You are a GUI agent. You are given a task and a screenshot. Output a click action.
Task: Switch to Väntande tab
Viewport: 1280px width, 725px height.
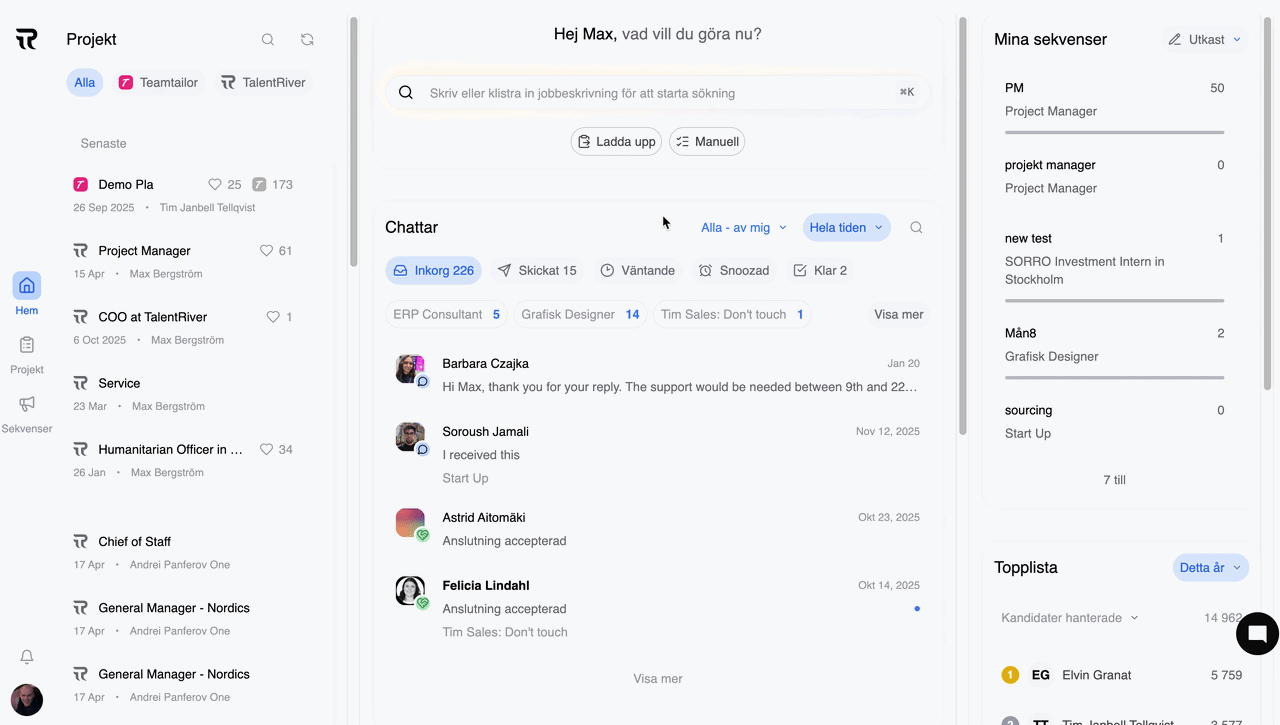point(638,271)
